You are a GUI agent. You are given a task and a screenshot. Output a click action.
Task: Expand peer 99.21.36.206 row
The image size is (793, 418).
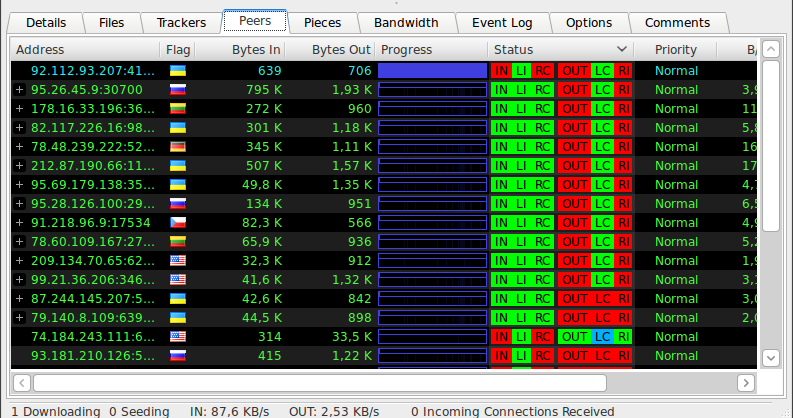19,280
